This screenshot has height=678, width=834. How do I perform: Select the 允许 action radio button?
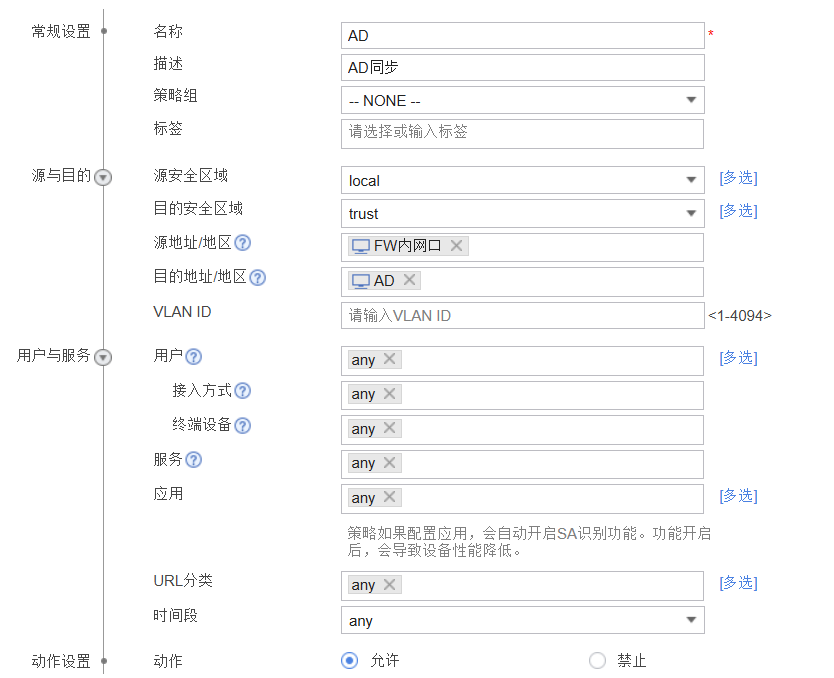(349, 660)
